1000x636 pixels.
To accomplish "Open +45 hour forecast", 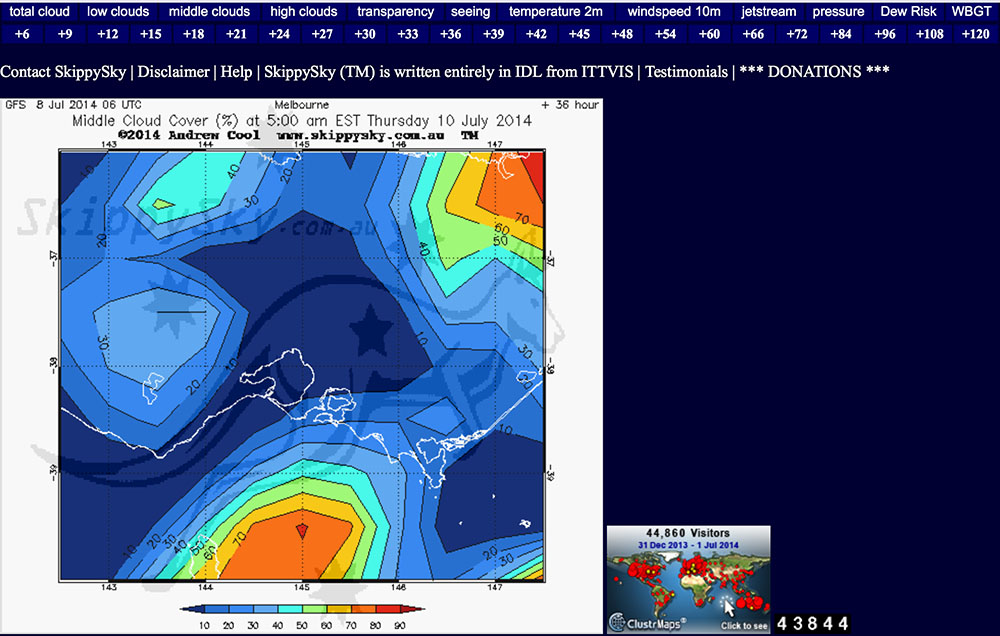I will tap(579, 34).
